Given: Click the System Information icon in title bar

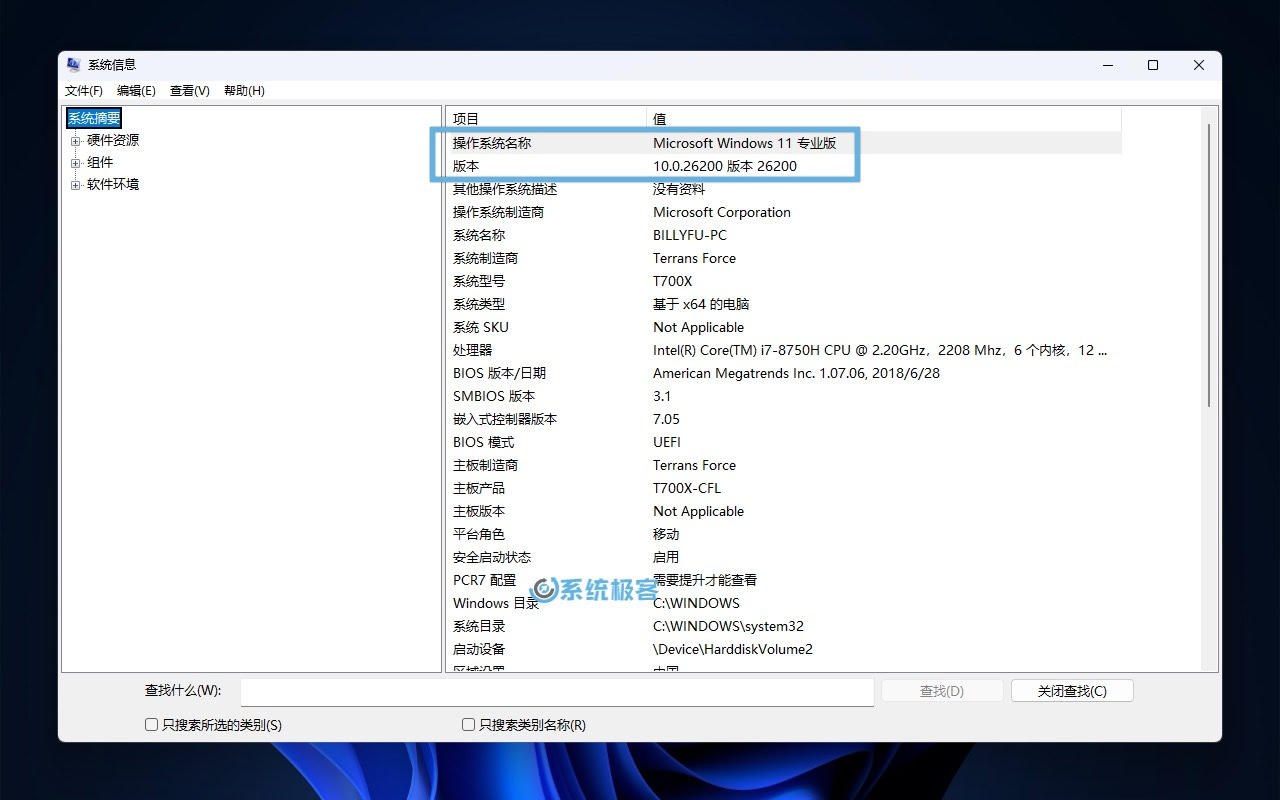Looking at the screenshot, I should (x=73, y=64).
